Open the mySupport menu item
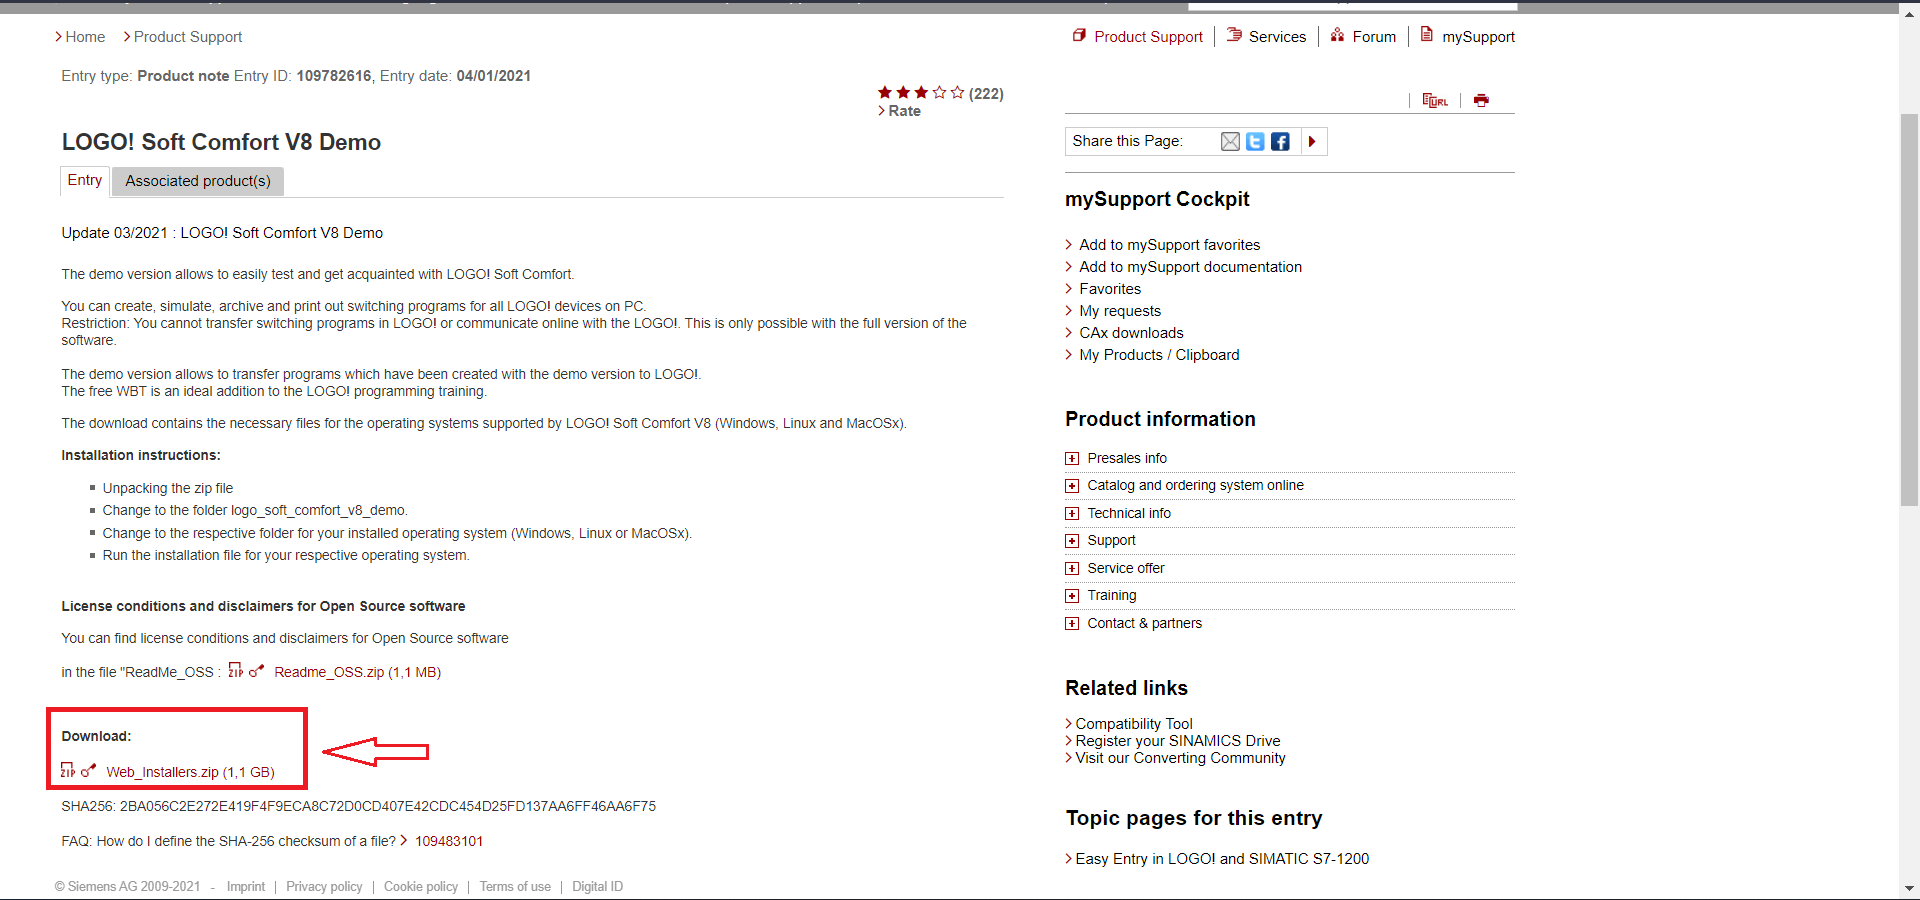This screenshot has width=1920, height=900. click(1478, 37)
